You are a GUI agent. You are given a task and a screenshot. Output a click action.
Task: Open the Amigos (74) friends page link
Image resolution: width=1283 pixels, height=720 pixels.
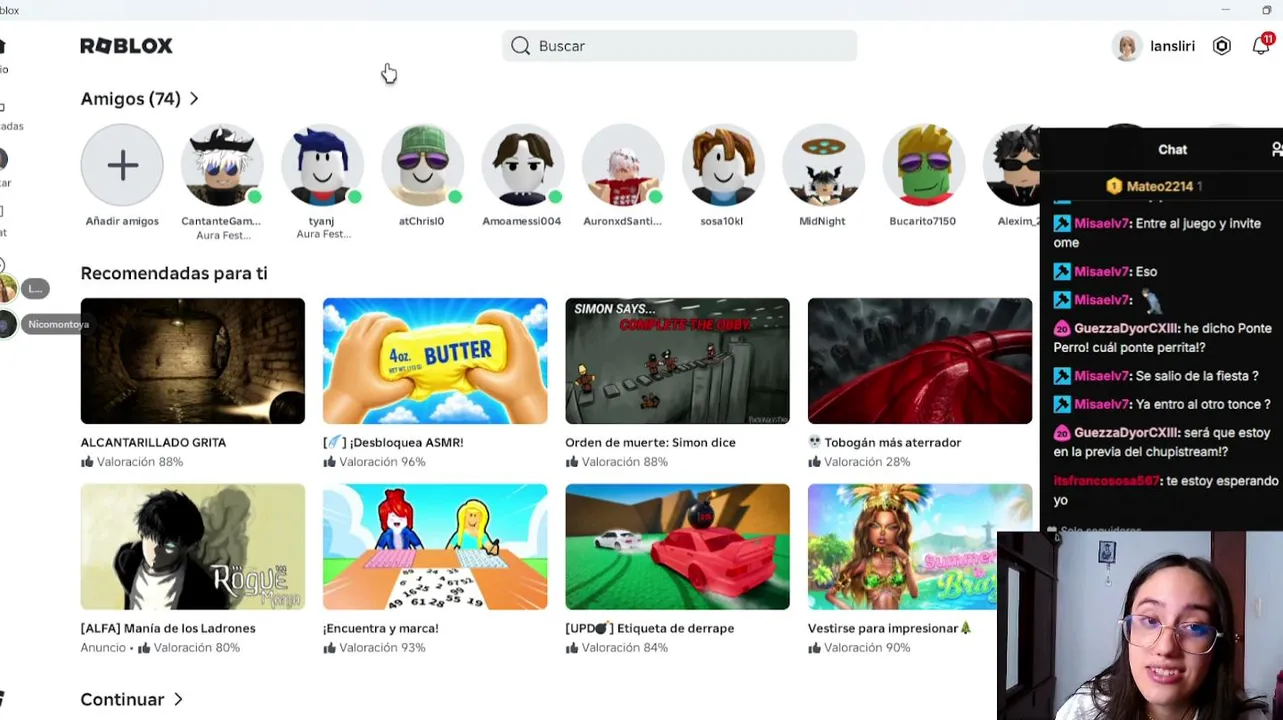click(130, 99)
